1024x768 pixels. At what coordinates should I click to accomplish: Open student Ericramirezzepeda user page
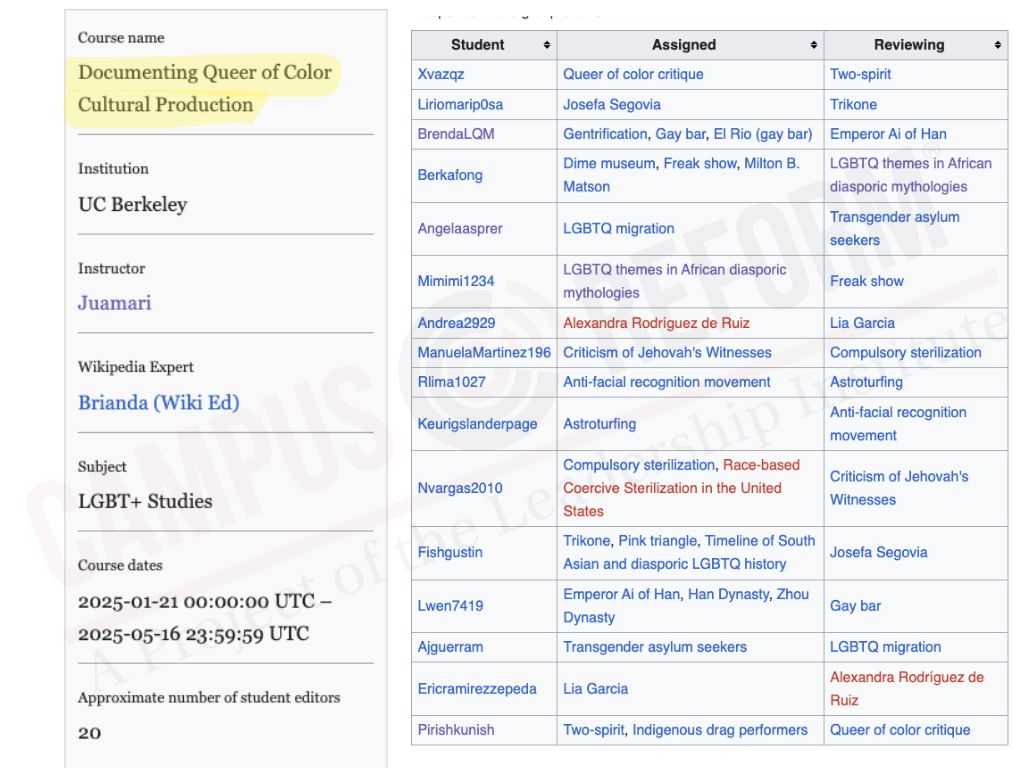coord(477,689)
